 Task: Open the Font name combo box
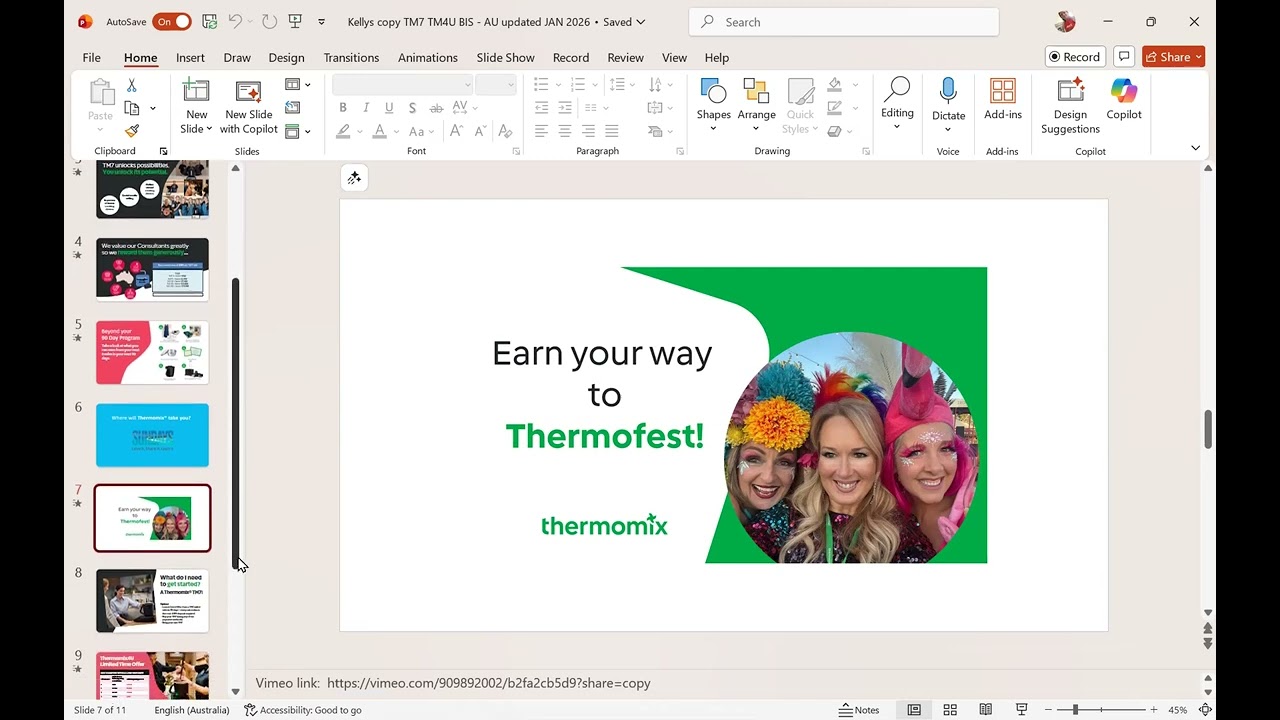(402, 85)
